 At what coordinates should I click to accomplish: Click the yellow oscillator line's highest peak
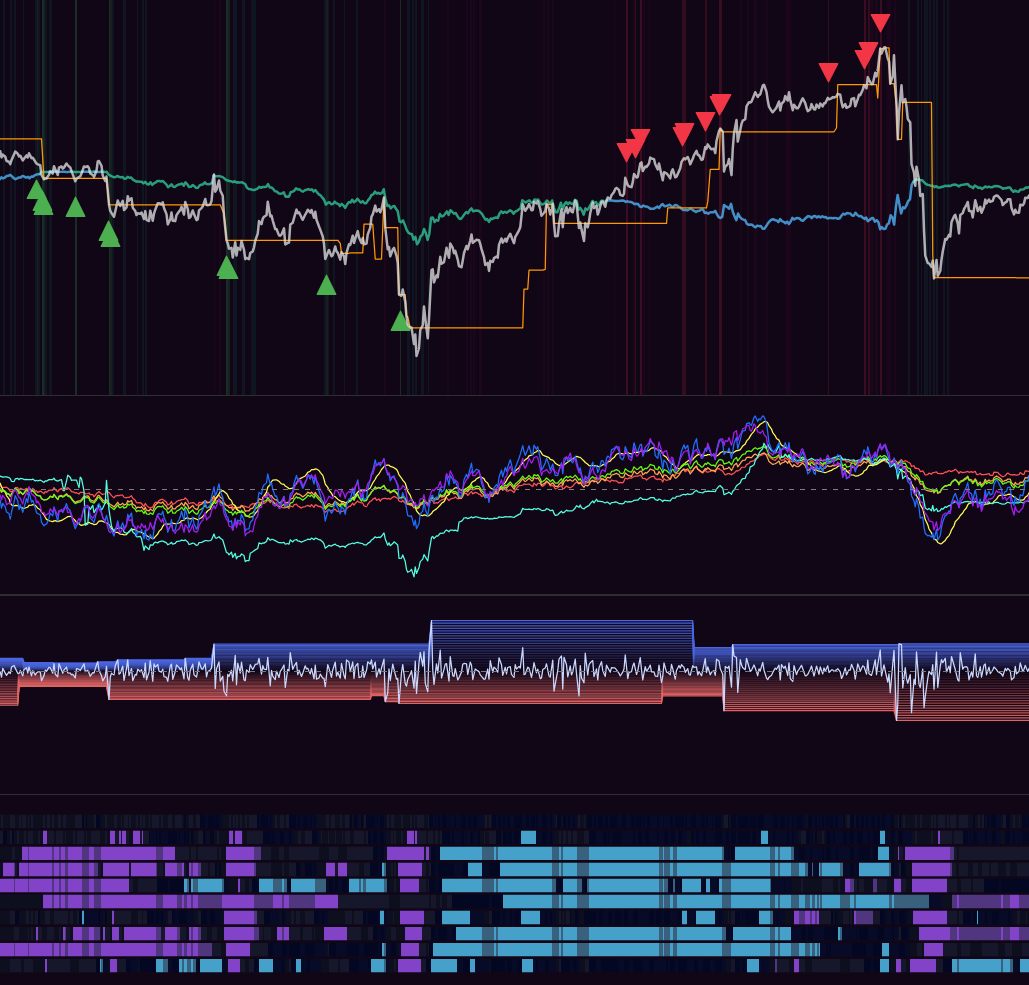[763, 422]
